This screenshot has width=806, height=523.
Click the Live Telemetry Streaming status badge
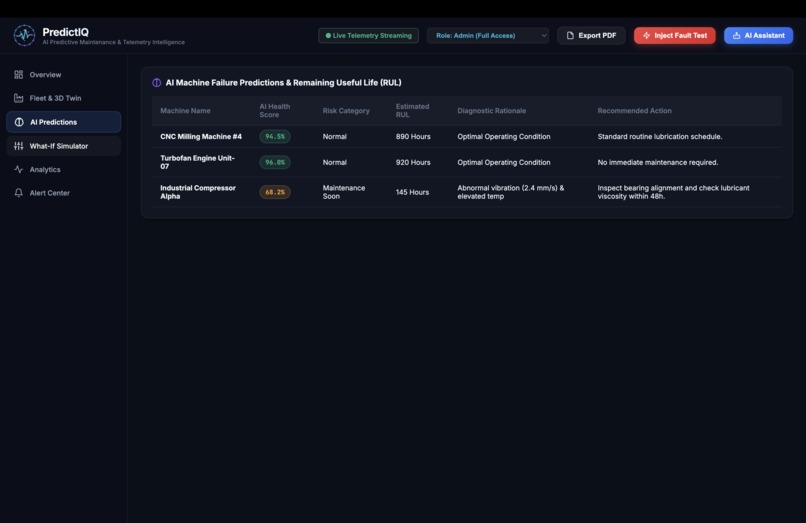[x=369, y=35]
